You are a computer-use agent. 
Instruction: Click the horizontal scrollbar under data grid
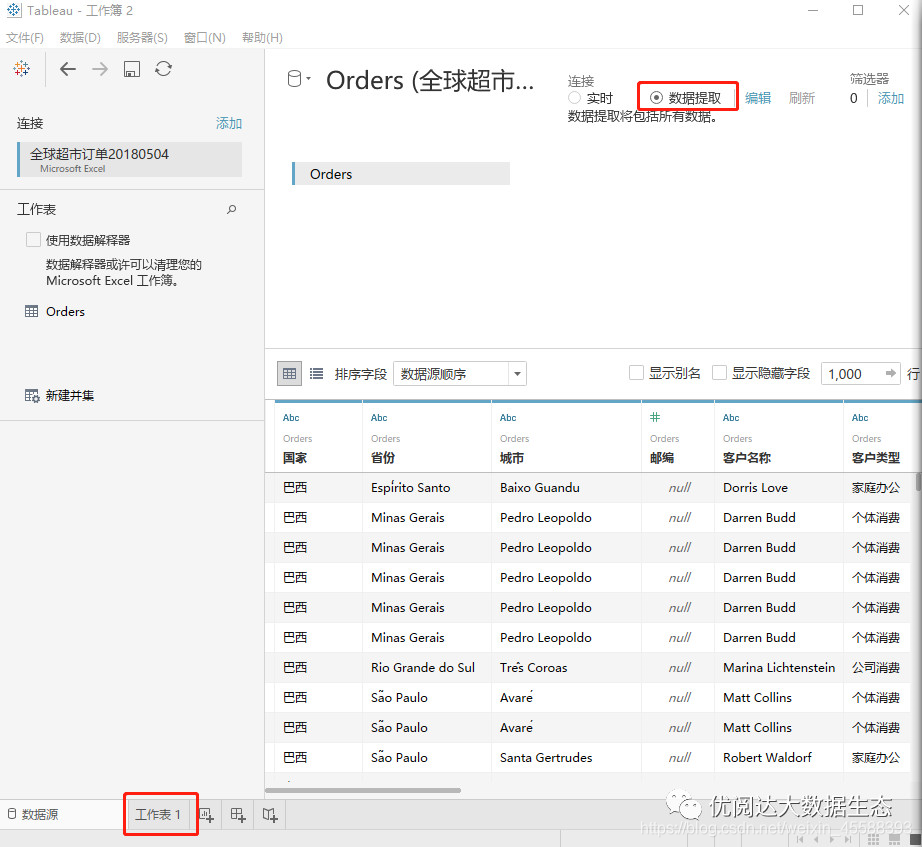point(363,790)
